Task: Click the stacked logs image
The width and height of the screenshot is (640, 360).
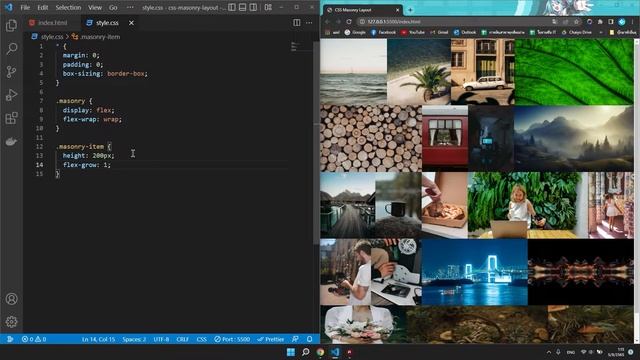Action: pyautogui.click(x=371, y=138)
